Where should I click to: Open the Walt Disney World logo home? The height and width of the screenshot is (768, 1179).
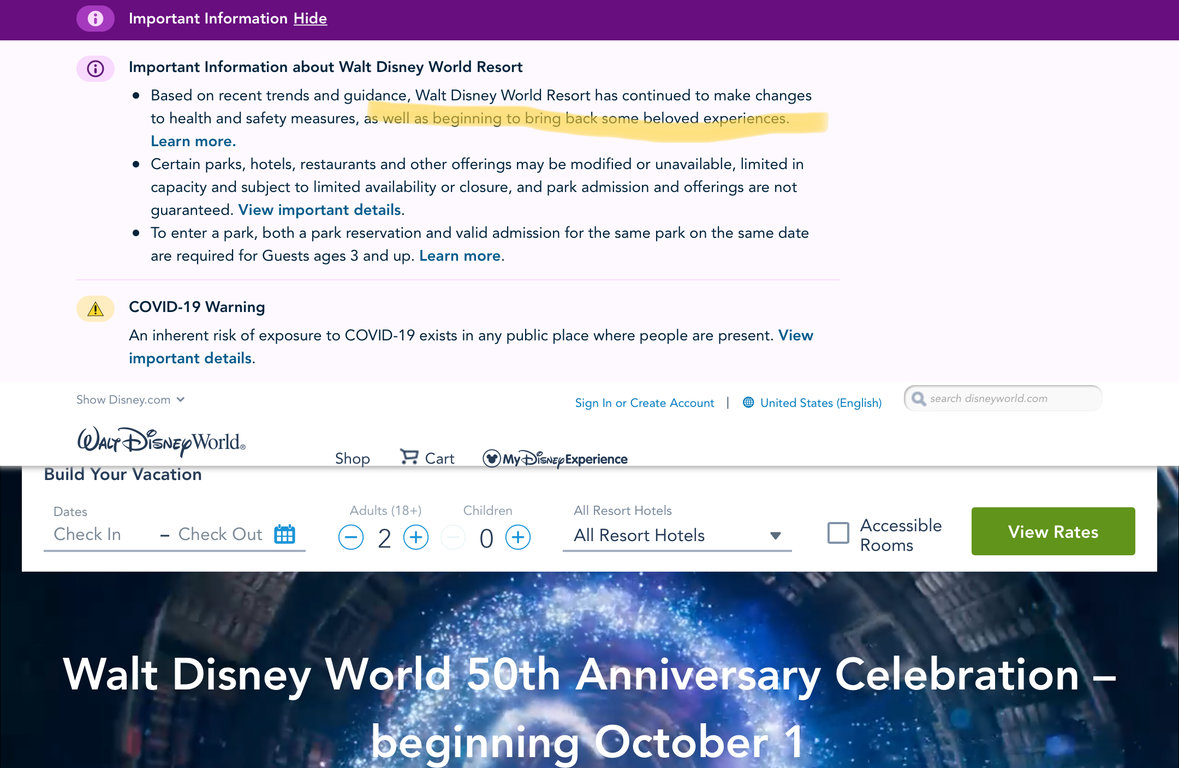162,442
